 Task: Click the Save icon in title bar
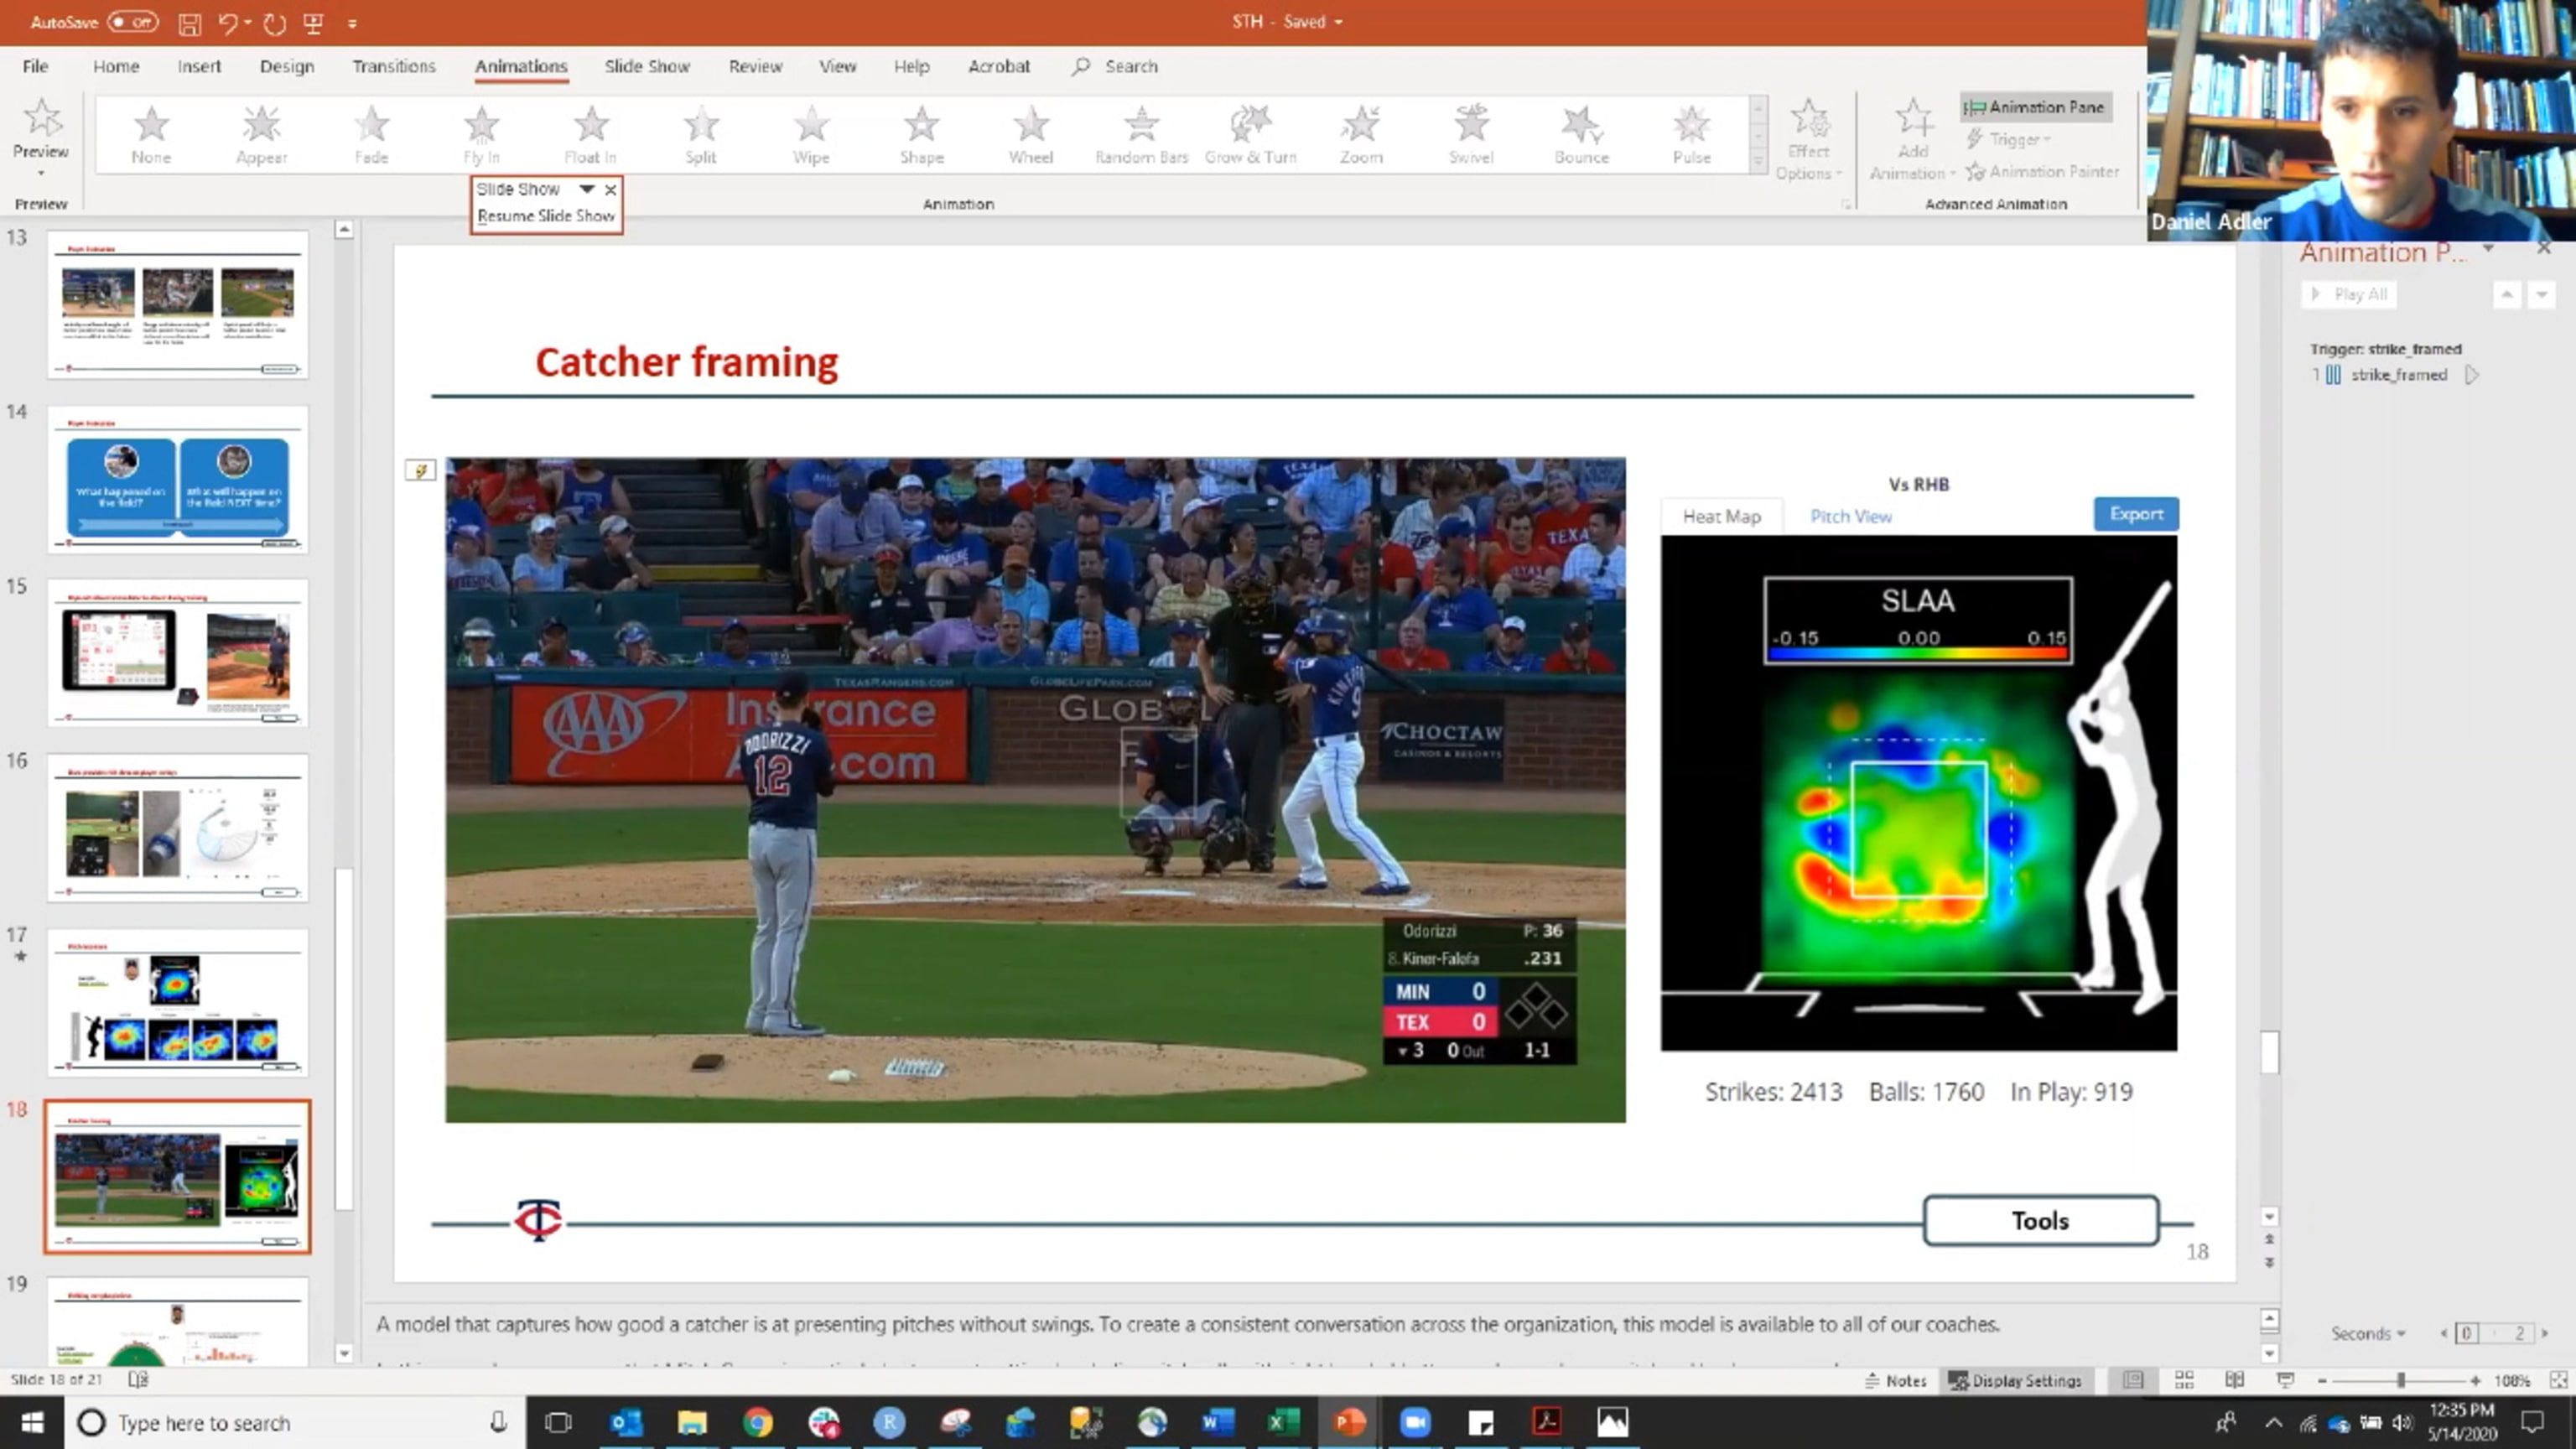pos(189,23)
